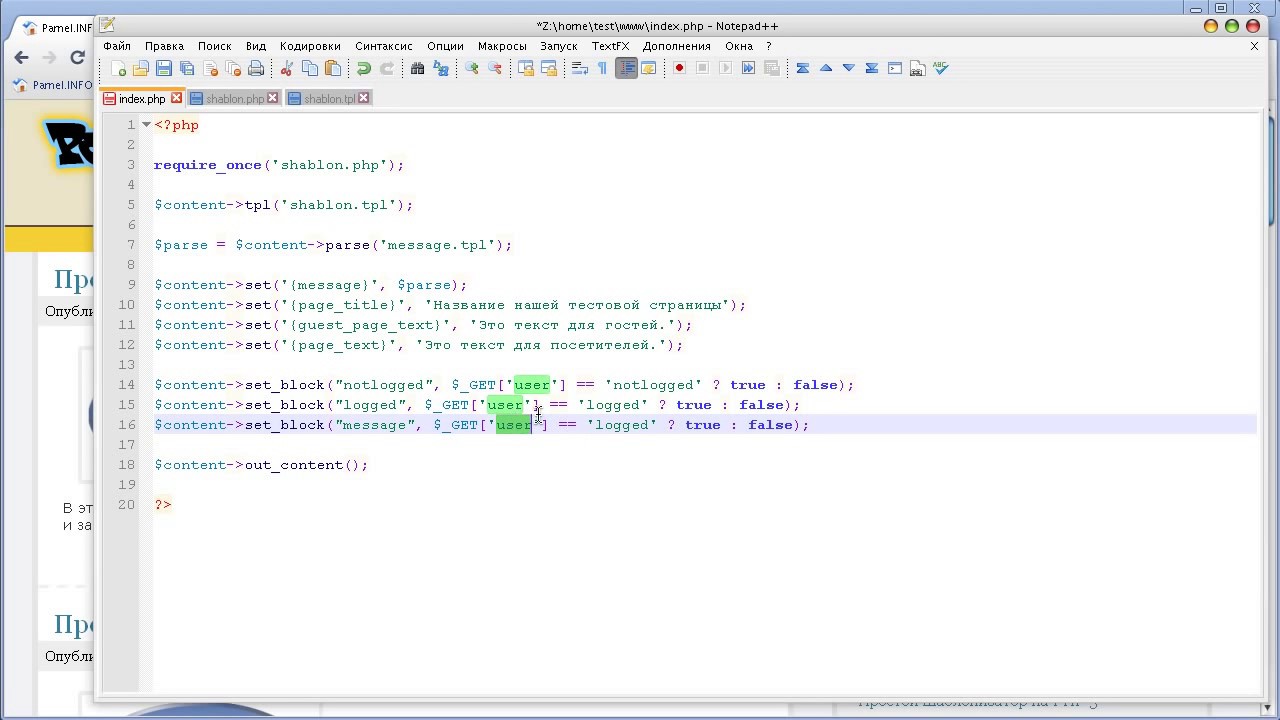The height and width of the screenshot is (720, 1280).
Task: Click the console window toolbar icon
Action: (x=895, y=68)
